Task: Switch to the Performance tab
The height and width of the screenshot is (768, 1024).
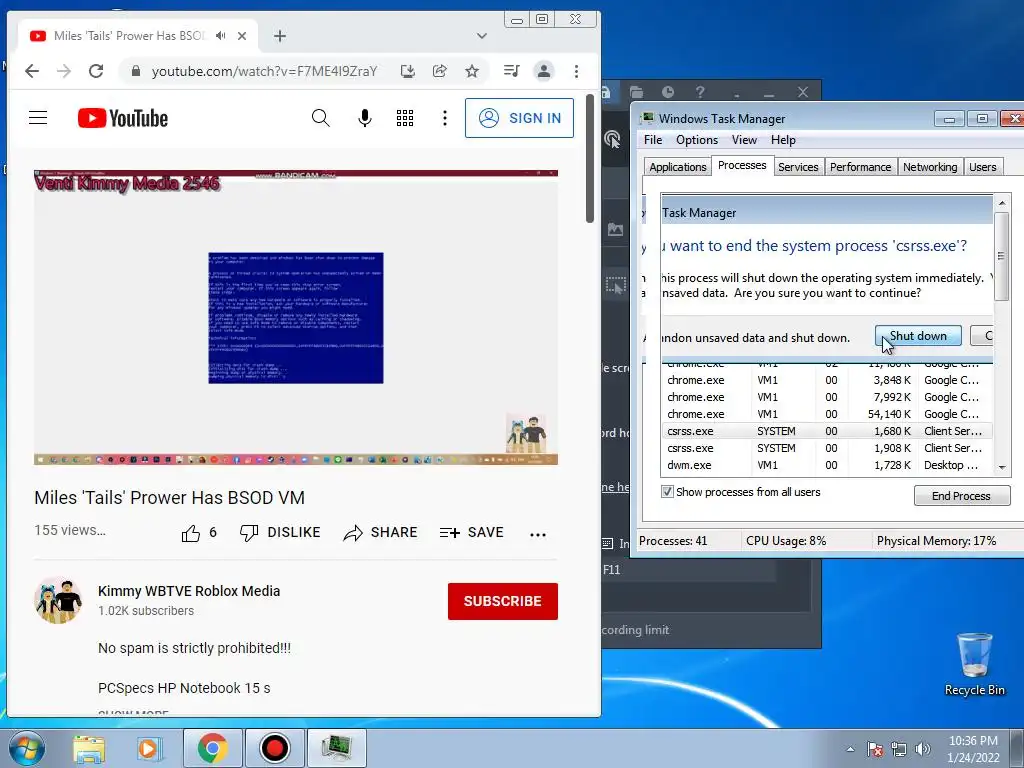Action: click(860, 167)
